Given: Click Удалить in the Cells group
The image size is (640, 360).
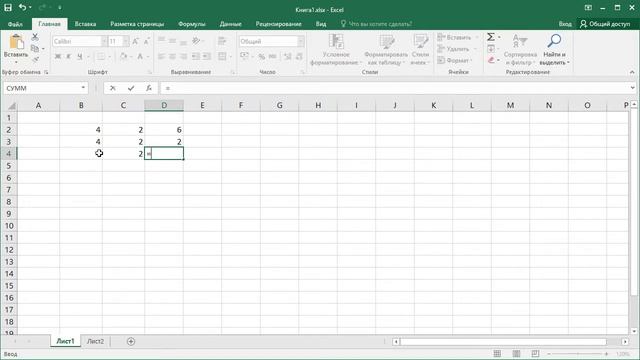Looking at the screenshot, I should point(457,49).
